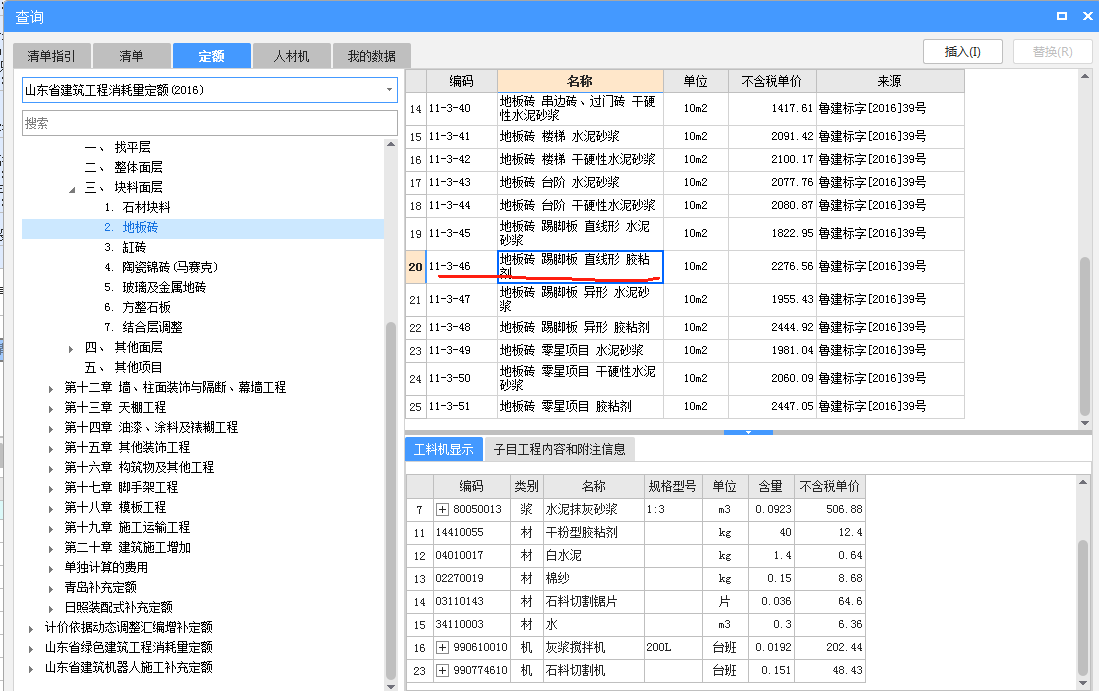
Task: Expand 计价依据动态调整汇编增补定额 node
Action: pos(31,629)
